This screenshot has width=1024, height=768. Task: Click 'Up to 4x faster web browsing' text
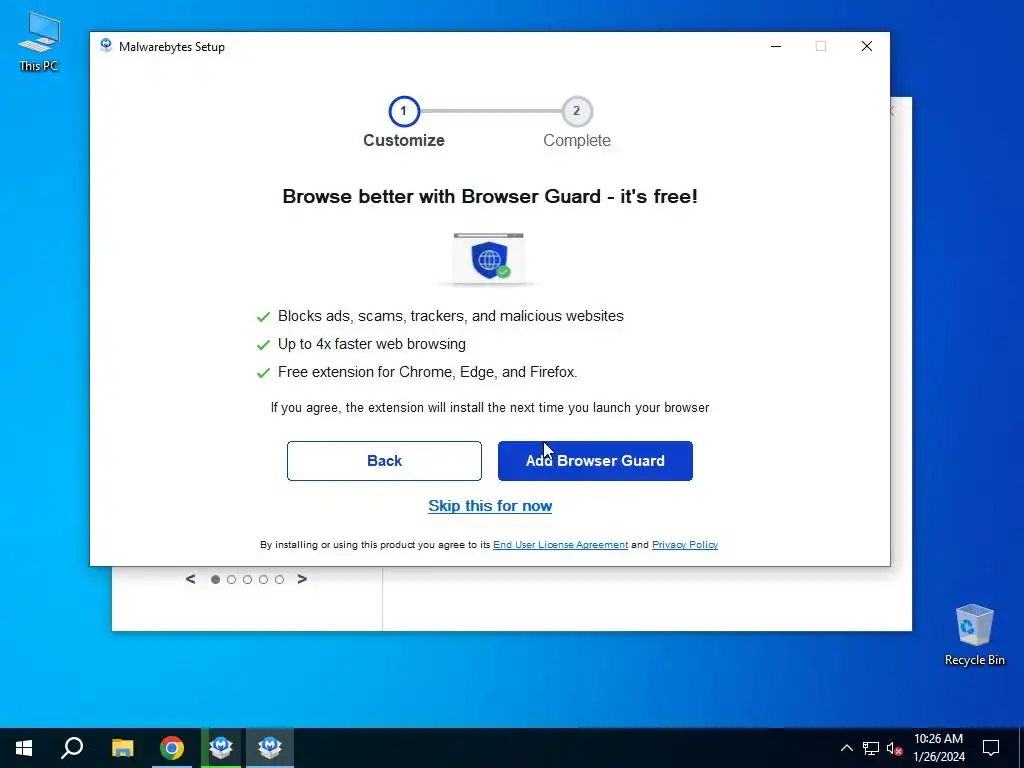pos(372,344)
